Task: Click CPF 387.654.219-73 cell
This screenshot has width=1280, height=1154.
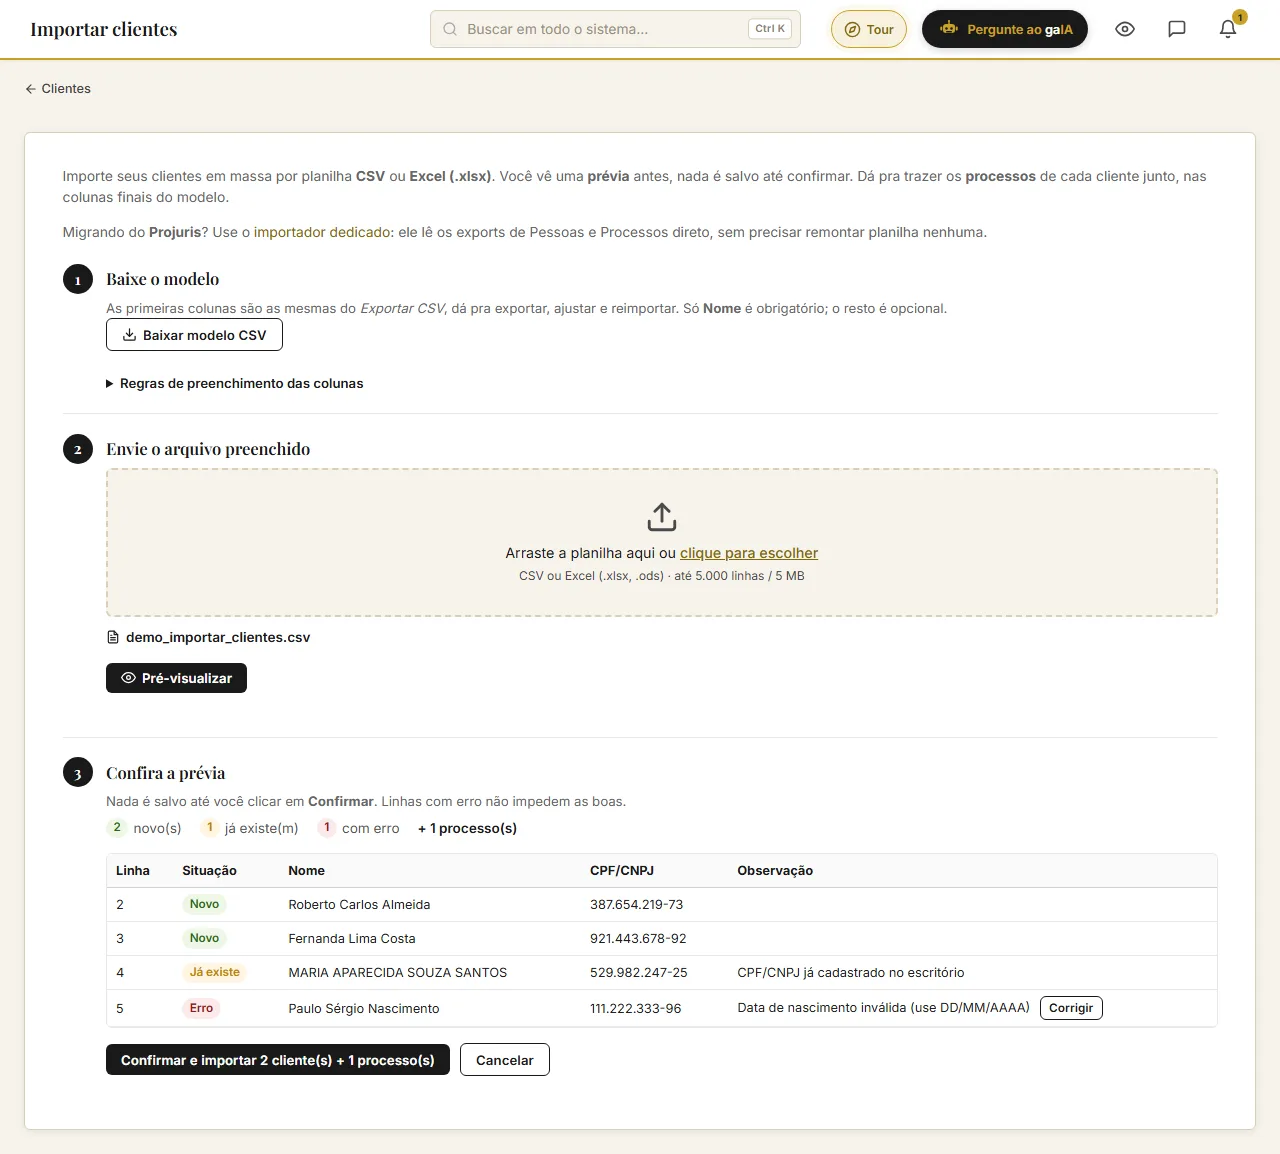Action: click(x=636, y=905)
